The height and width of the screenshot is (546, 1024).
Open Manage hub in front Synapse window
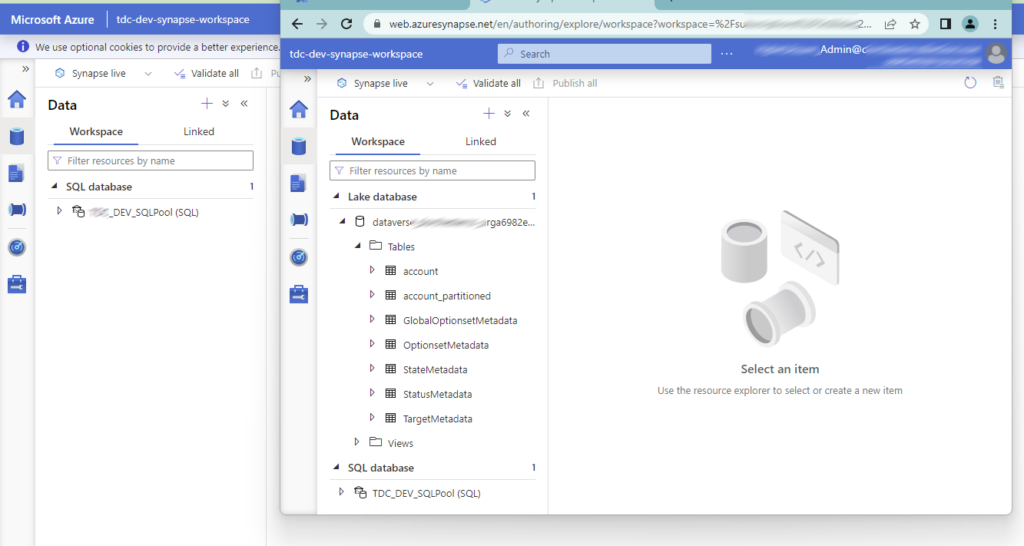[298, 295]
